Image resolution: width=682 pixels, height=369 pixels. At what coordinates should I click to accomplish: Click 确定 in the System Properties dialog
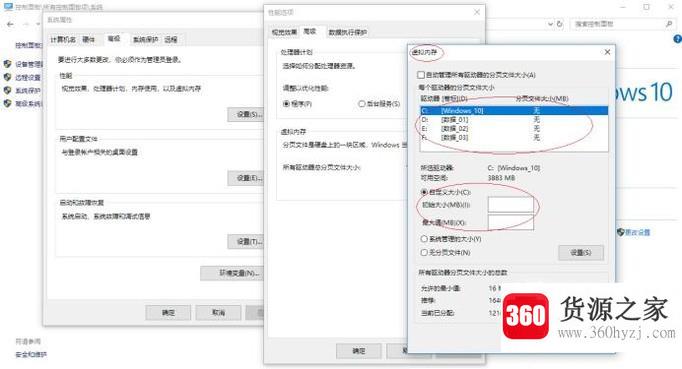[168, 312]
